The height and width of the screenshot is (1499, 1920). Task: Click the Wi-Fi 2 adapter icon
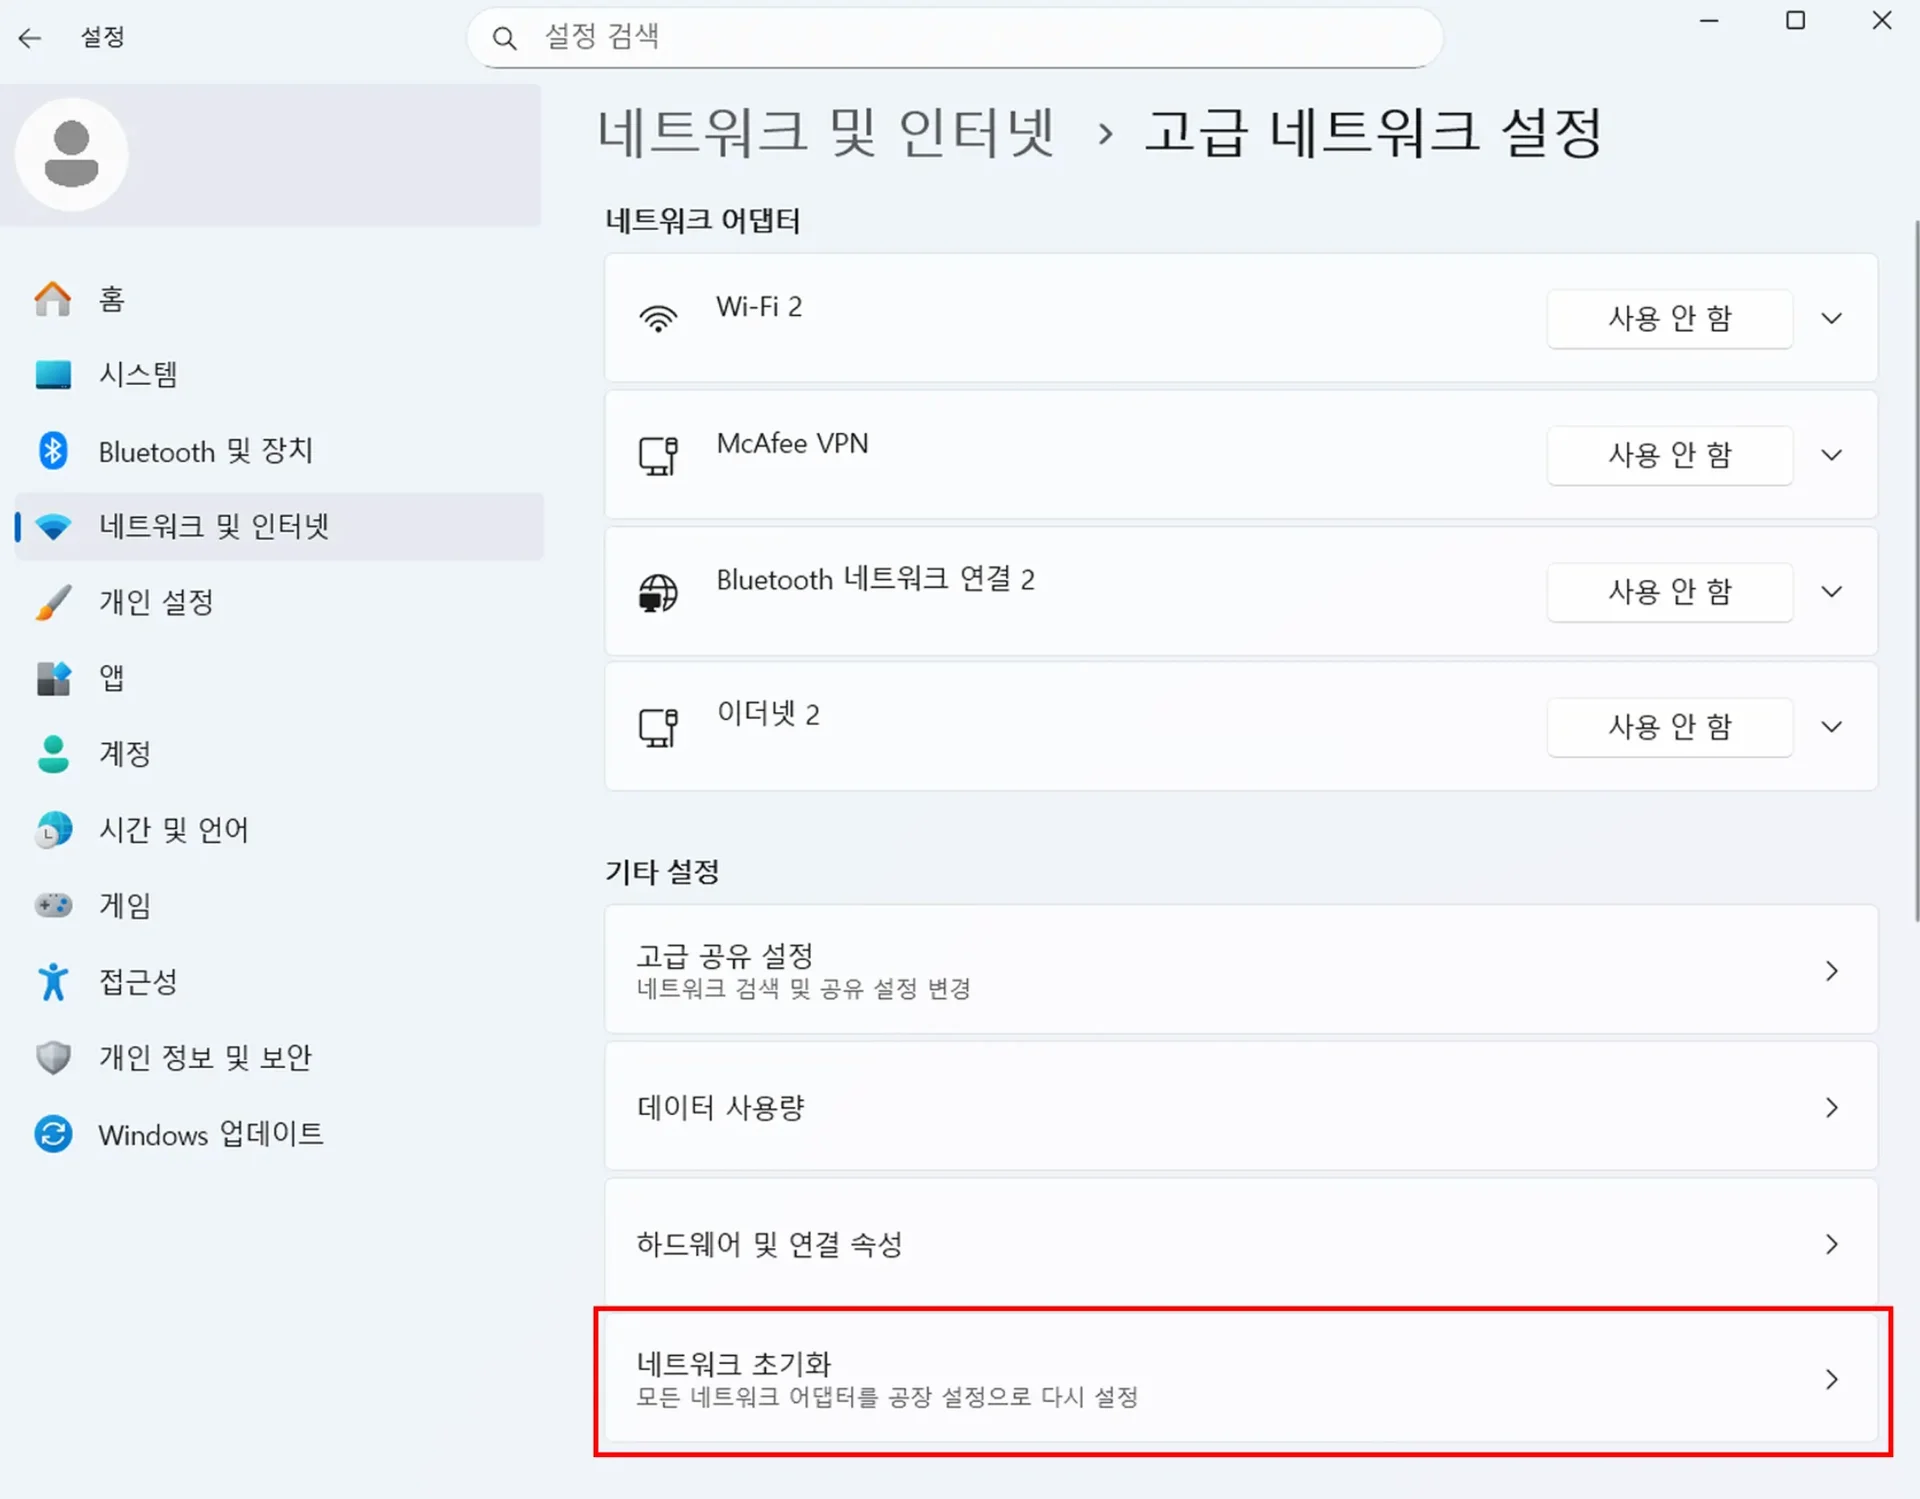click(658, 319)
